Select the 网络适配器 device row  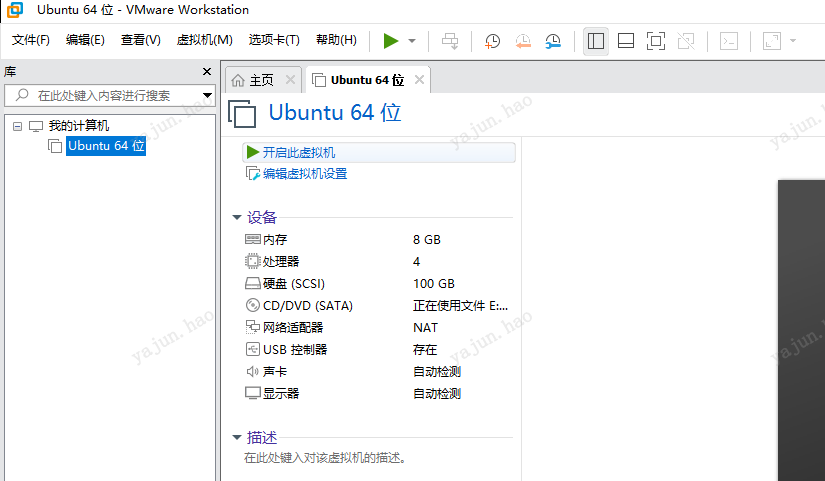pos(378,327)
